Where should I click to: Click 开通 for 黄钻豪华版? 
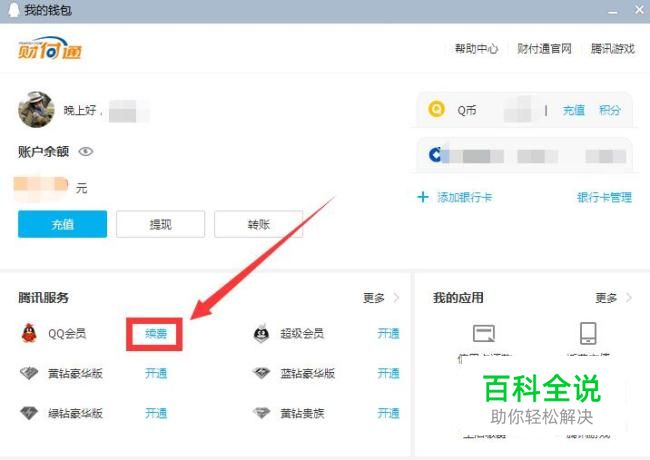[156, 373]
